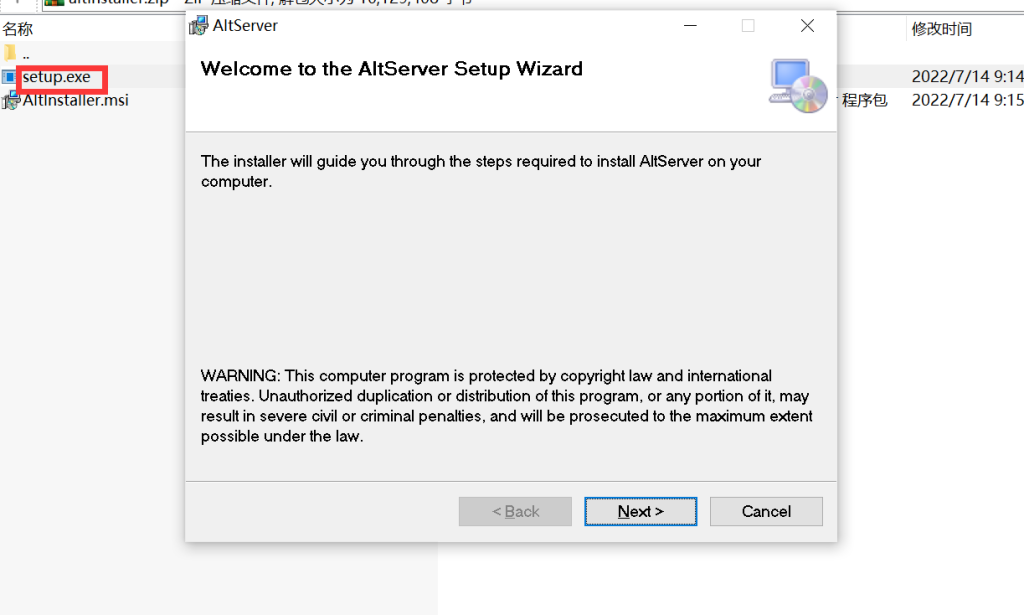Image resolution: width=1024 pixels, height=615 pixels.
Task: Click the computer and disc wizard graphic
Action: [798, 86]
